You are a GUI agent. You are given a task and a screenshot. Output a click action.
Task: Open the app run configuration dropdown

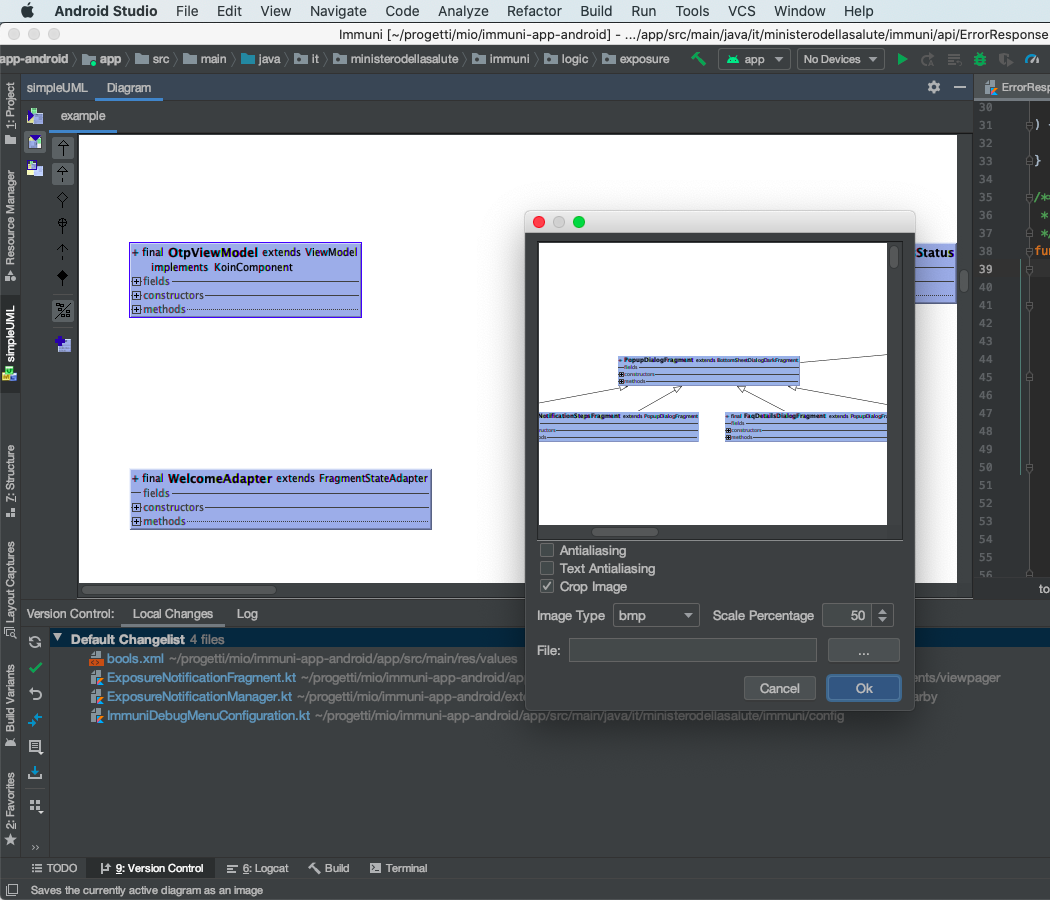pyautogui.click(x=754, y=59)
